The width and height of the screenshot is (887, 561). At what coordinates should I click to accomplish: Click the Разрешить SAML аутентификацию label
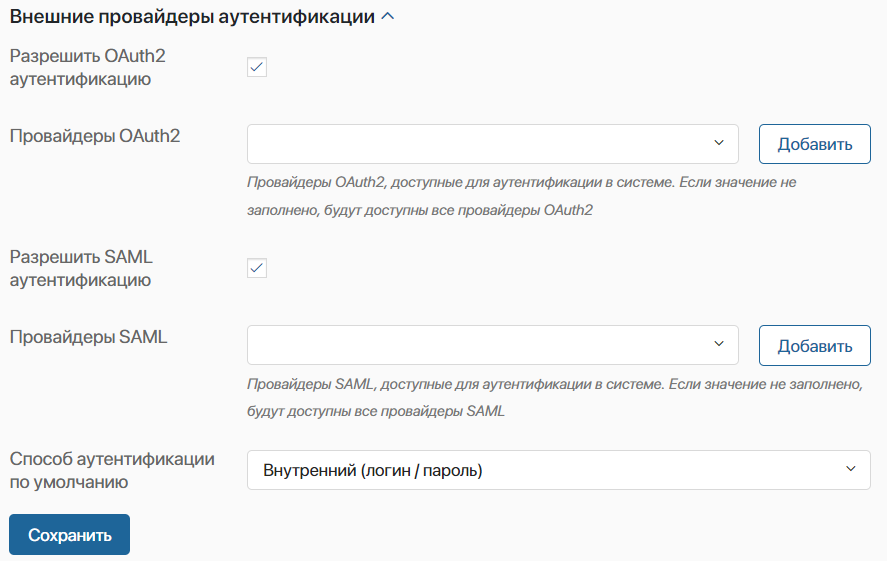[x=81, y=268]
